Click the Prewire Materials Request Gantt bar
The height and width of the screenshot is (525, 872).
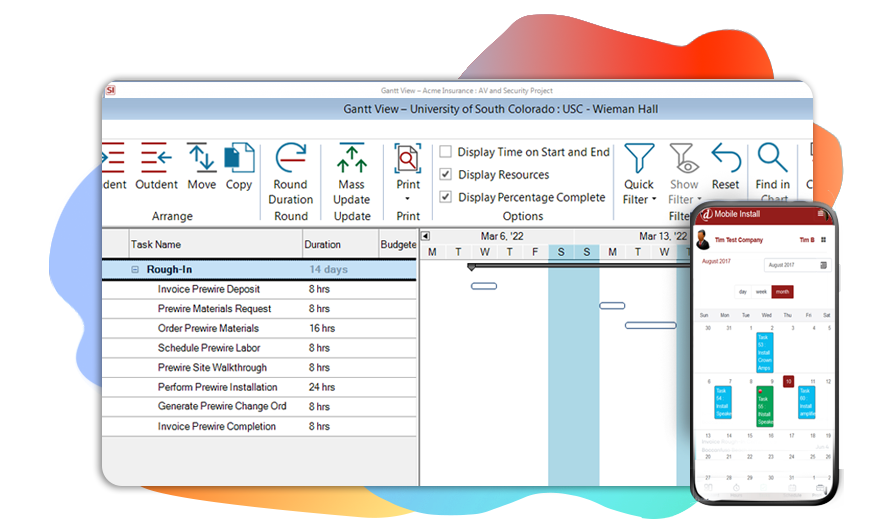pyautogui.click(x=612, y=306)
